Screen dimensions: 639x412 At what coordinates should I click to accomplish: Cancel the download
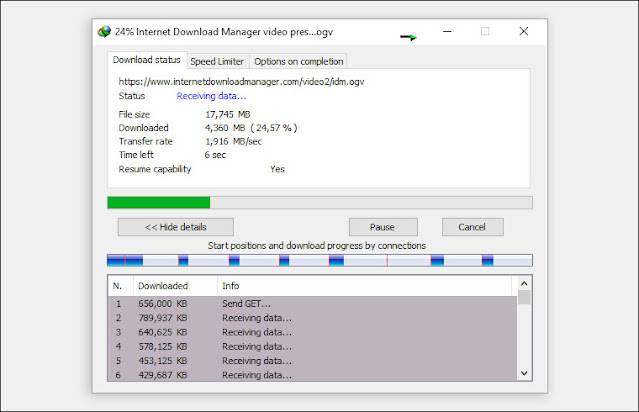[473, 227]
